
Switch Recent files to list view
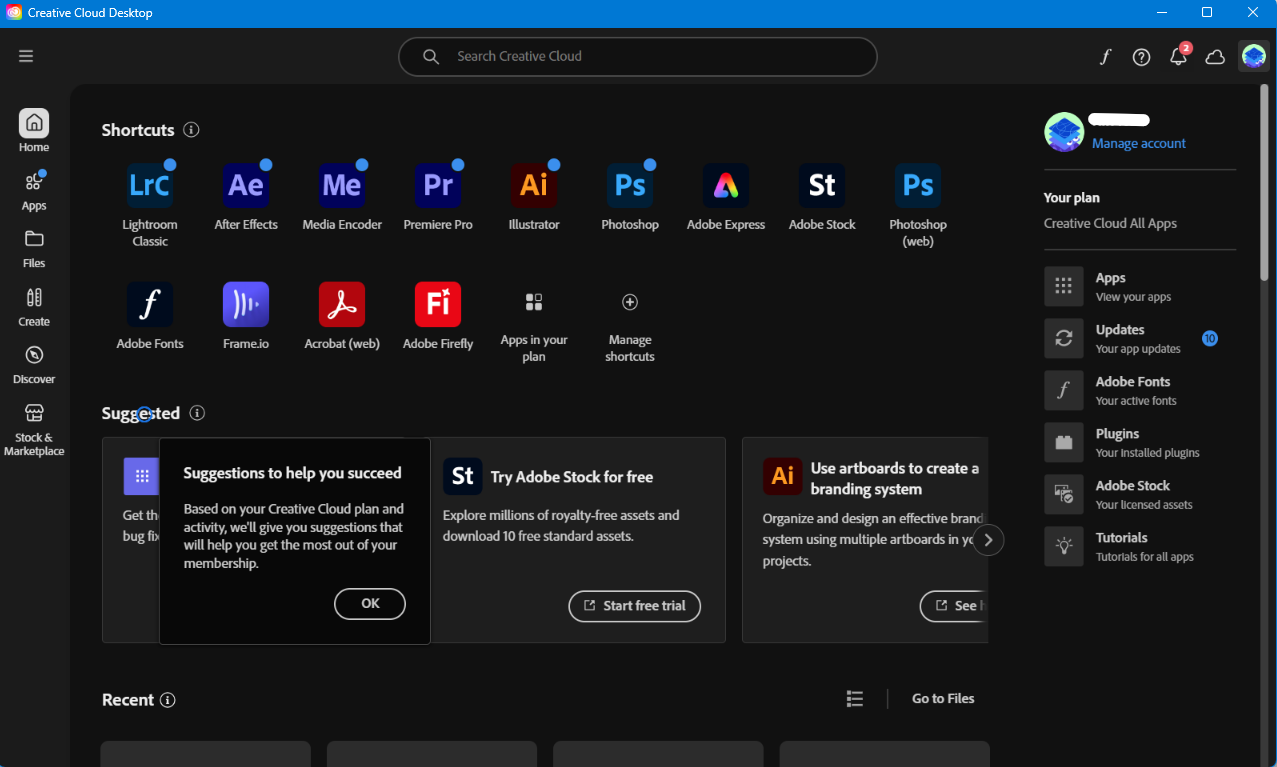point(855,699)
